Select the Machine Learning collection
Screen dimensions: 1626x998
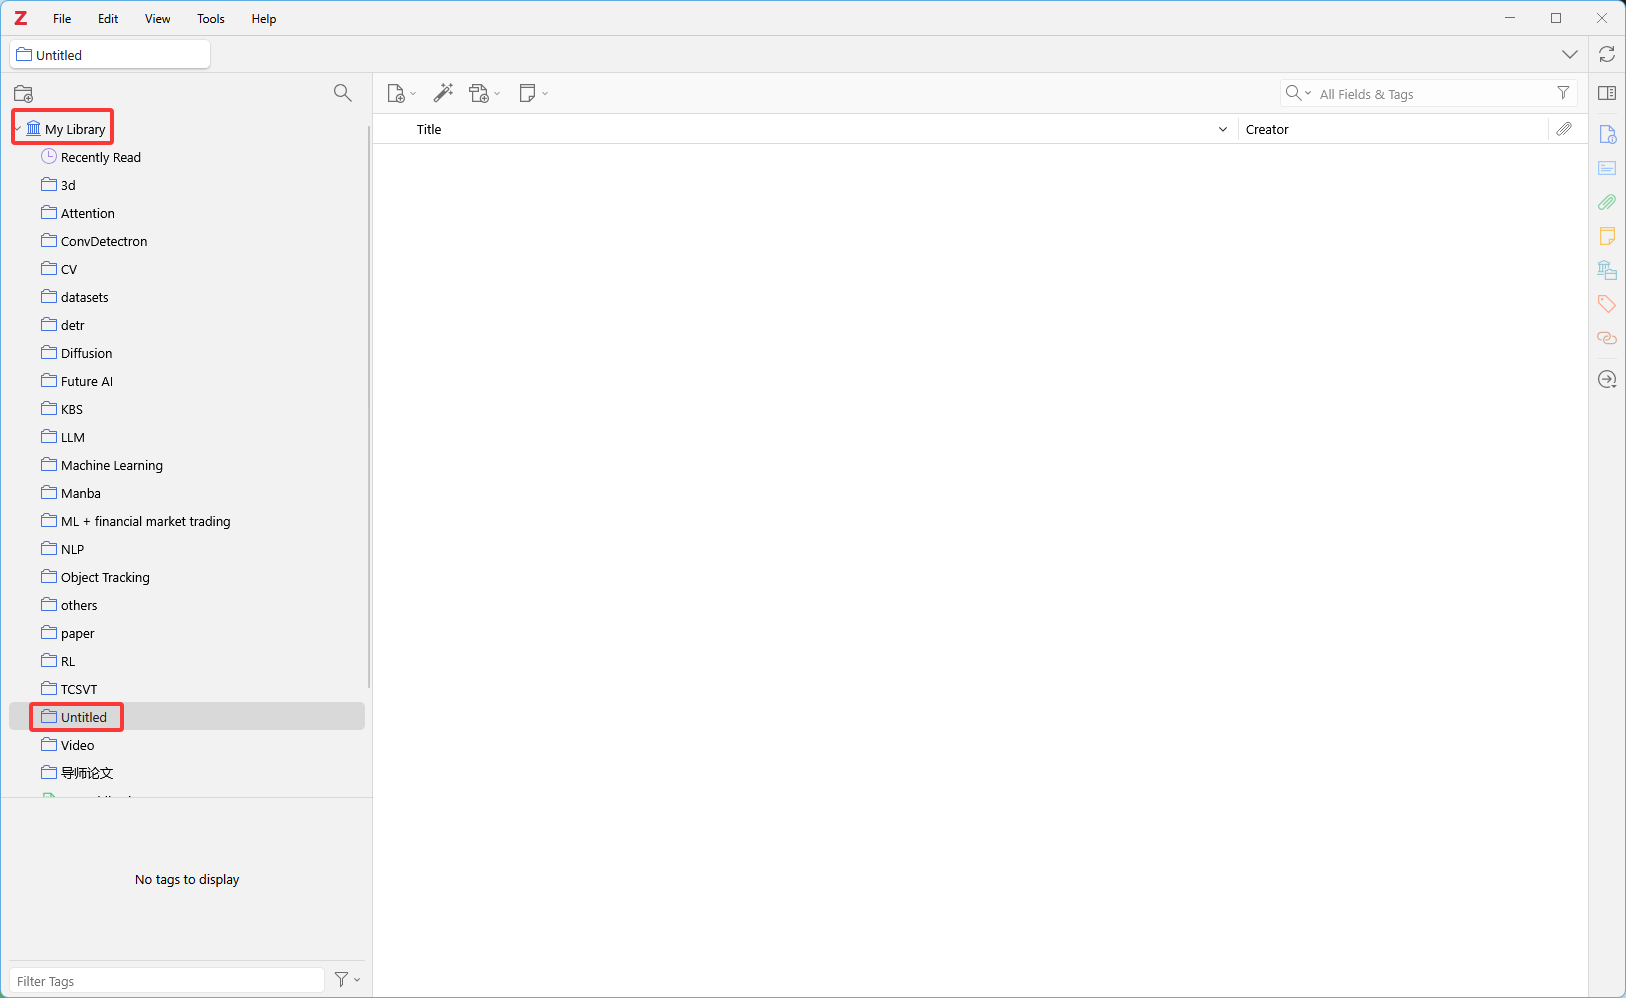[x=187, y=465]
